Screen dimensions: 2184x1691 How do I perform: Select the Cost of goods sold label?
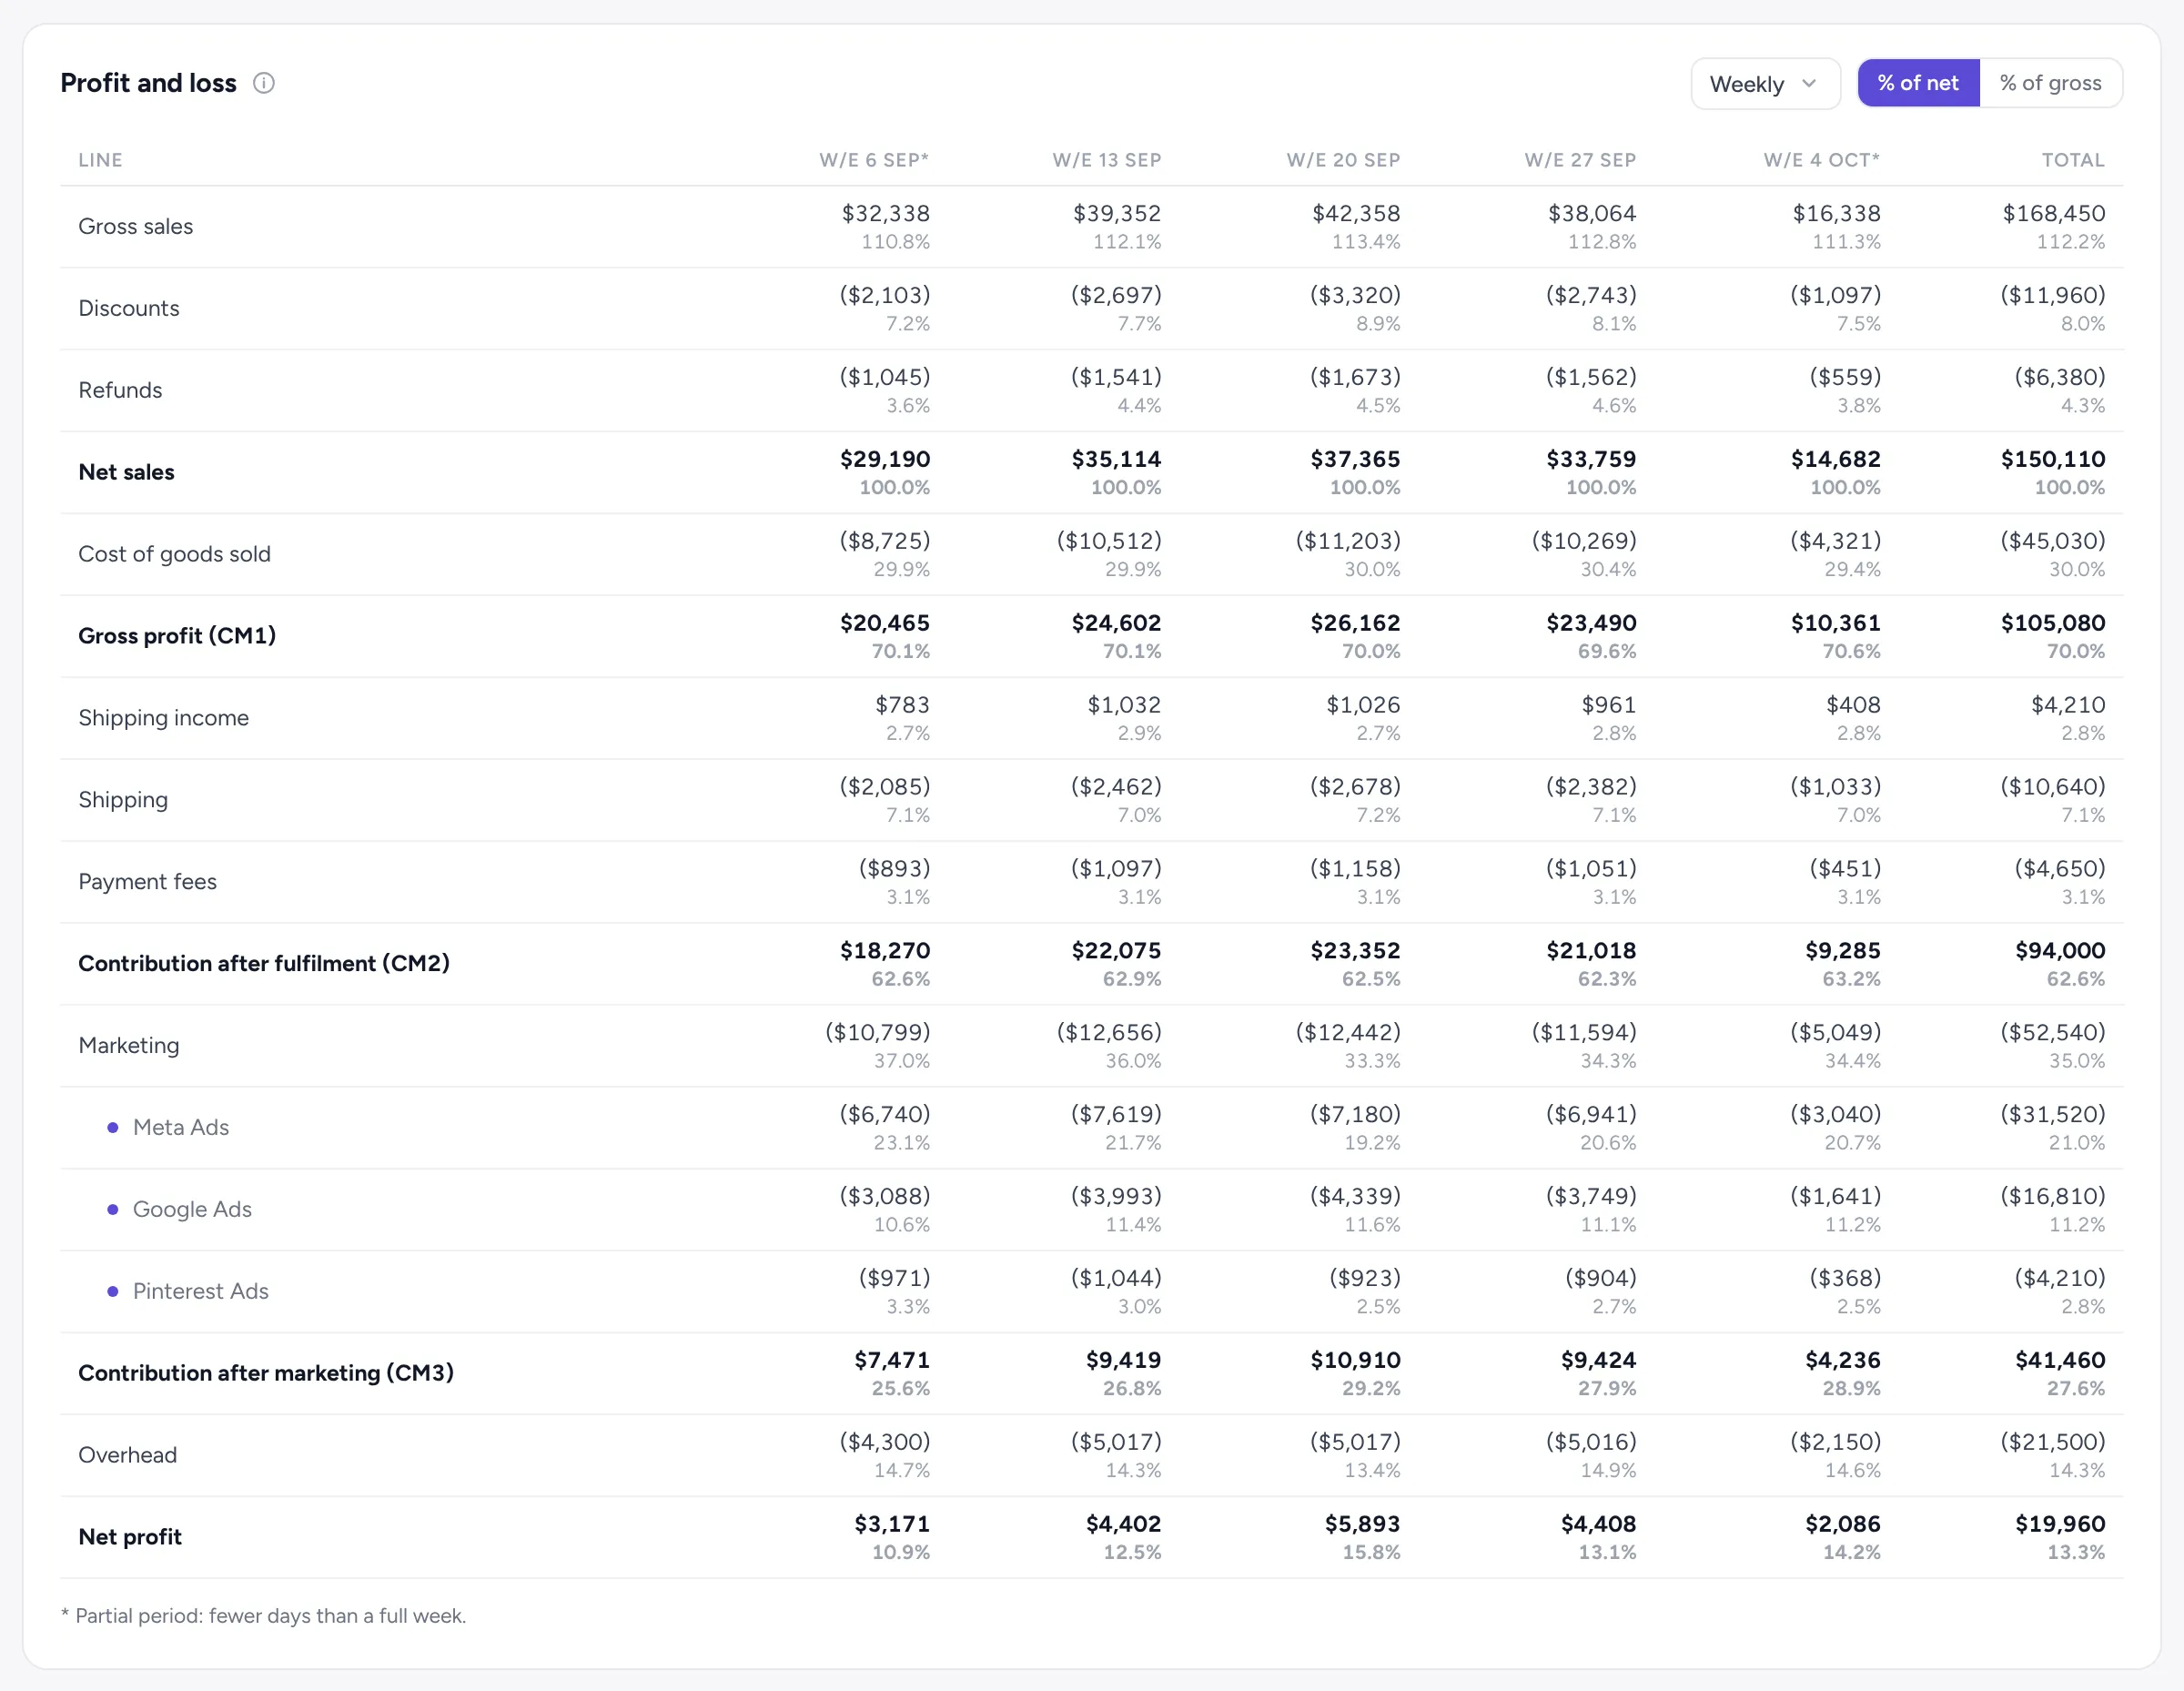coord(175,554)
